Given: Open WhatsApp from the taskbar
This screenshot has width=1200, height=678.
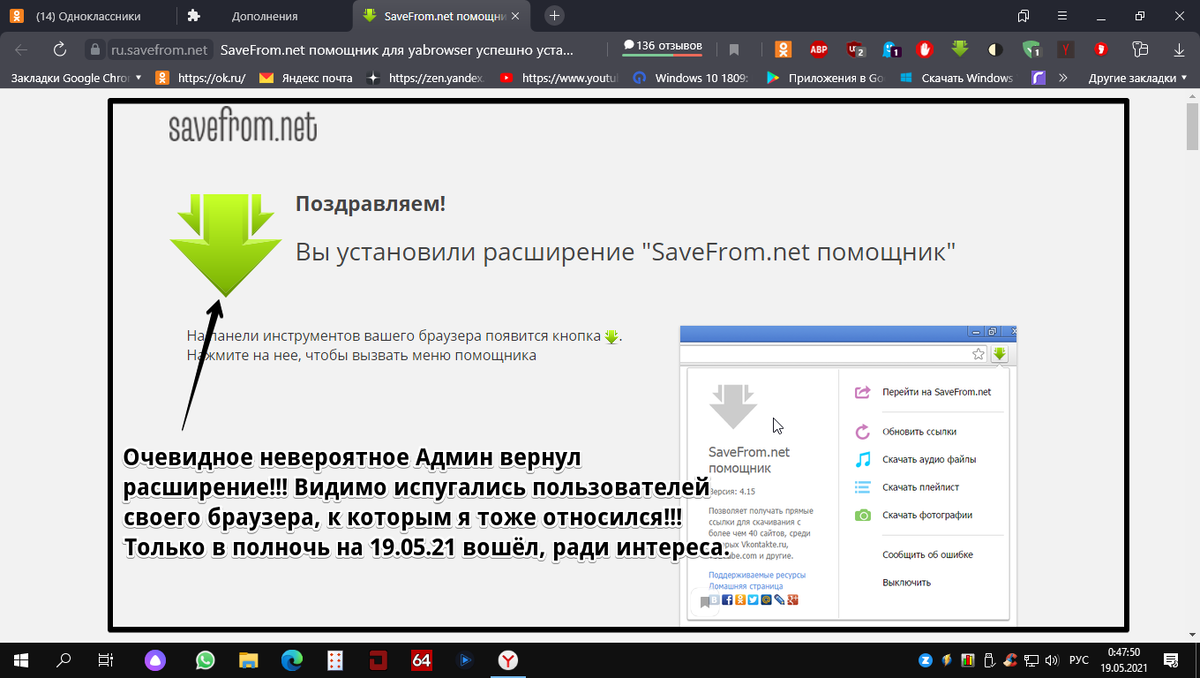Looking at the screenshot, I should pos(205,660).
